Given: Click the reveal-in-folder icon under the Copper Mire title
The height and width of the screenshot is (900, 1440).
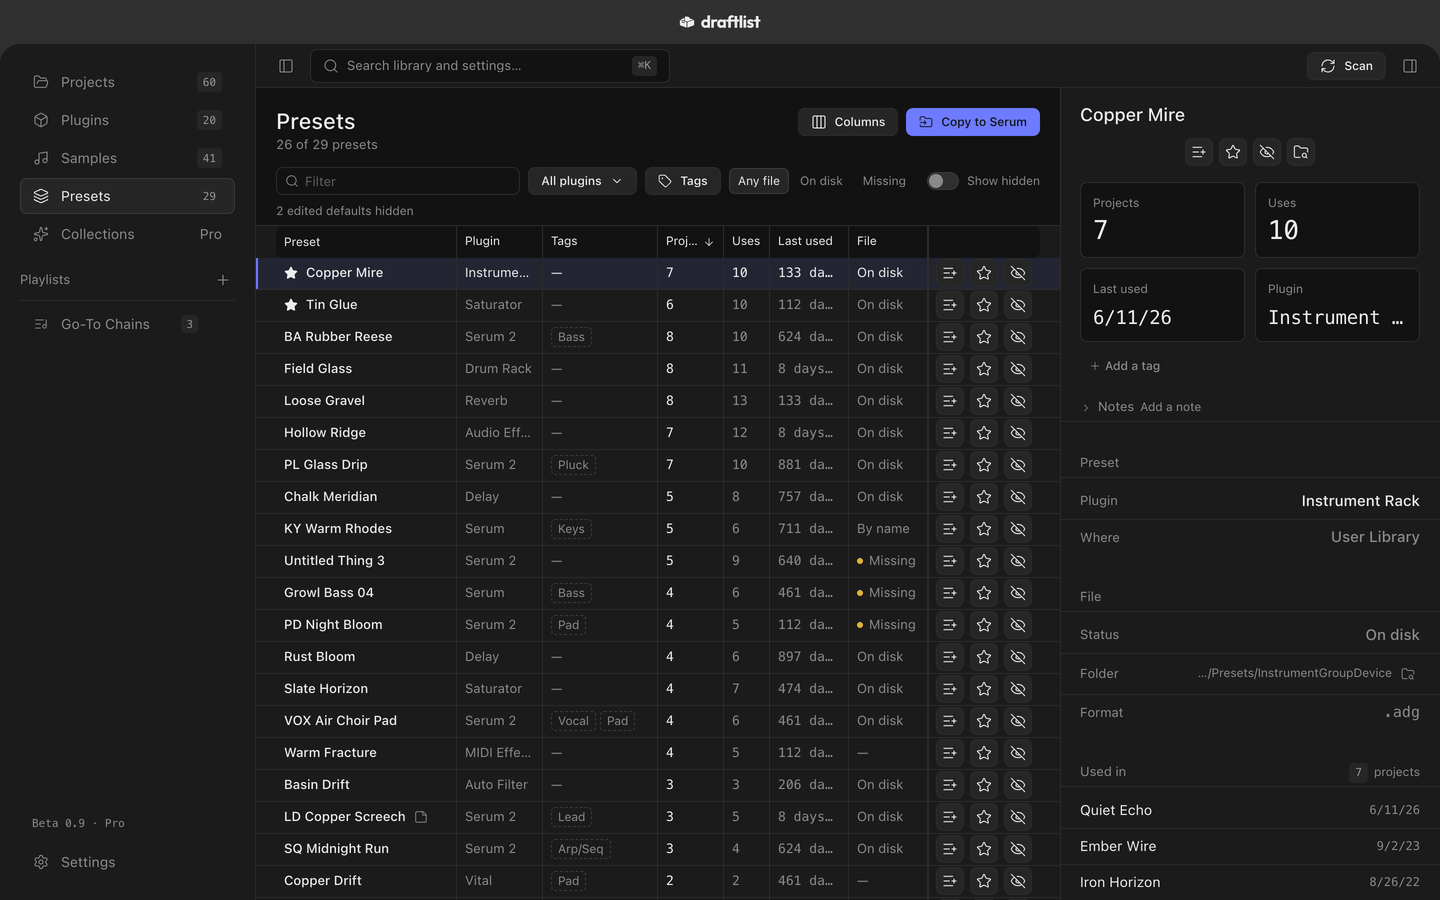Looking at the screenshot, I should (1301, 152).
